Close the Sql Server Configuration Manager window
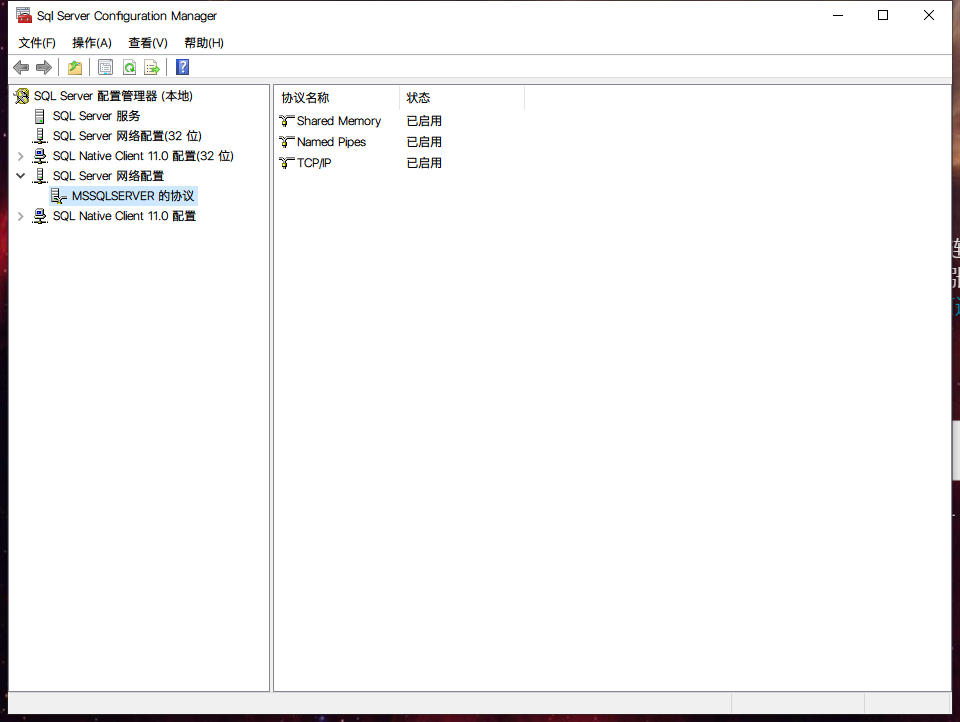 pos(929,15)
